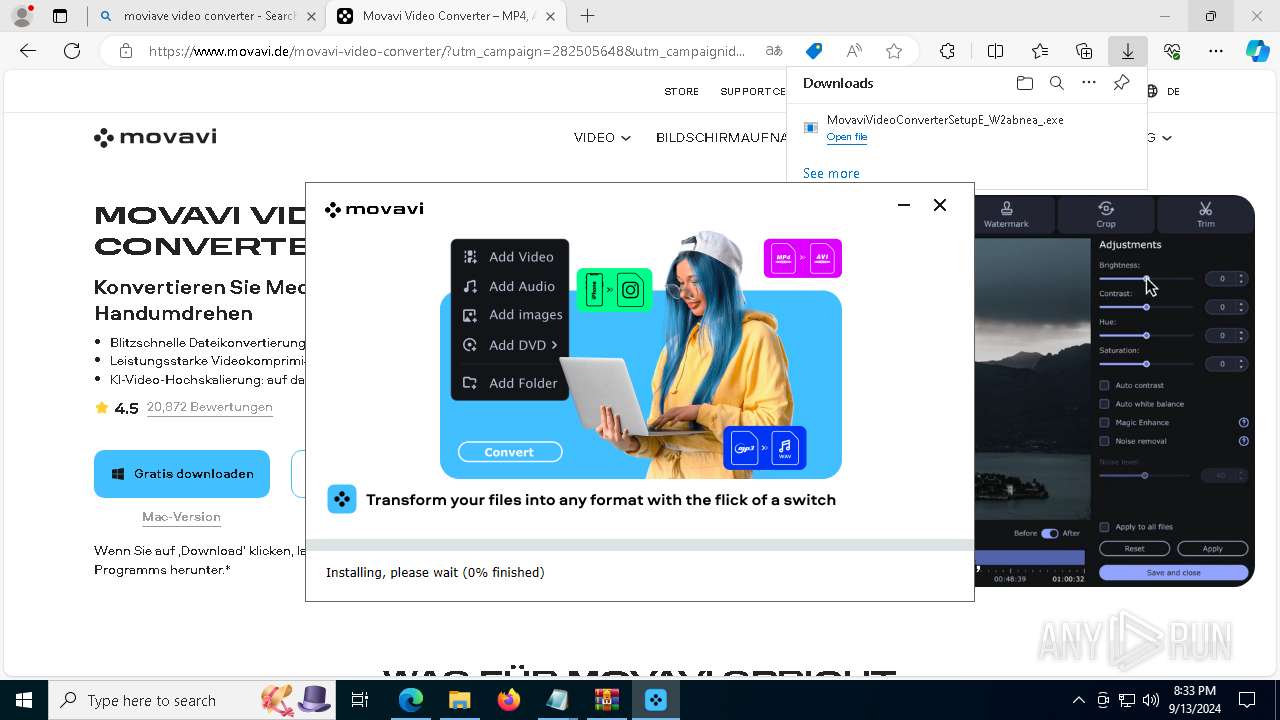Open the tab actions menu icon
This screenshot has width=1280, height=720.
(x=60, y=16)
